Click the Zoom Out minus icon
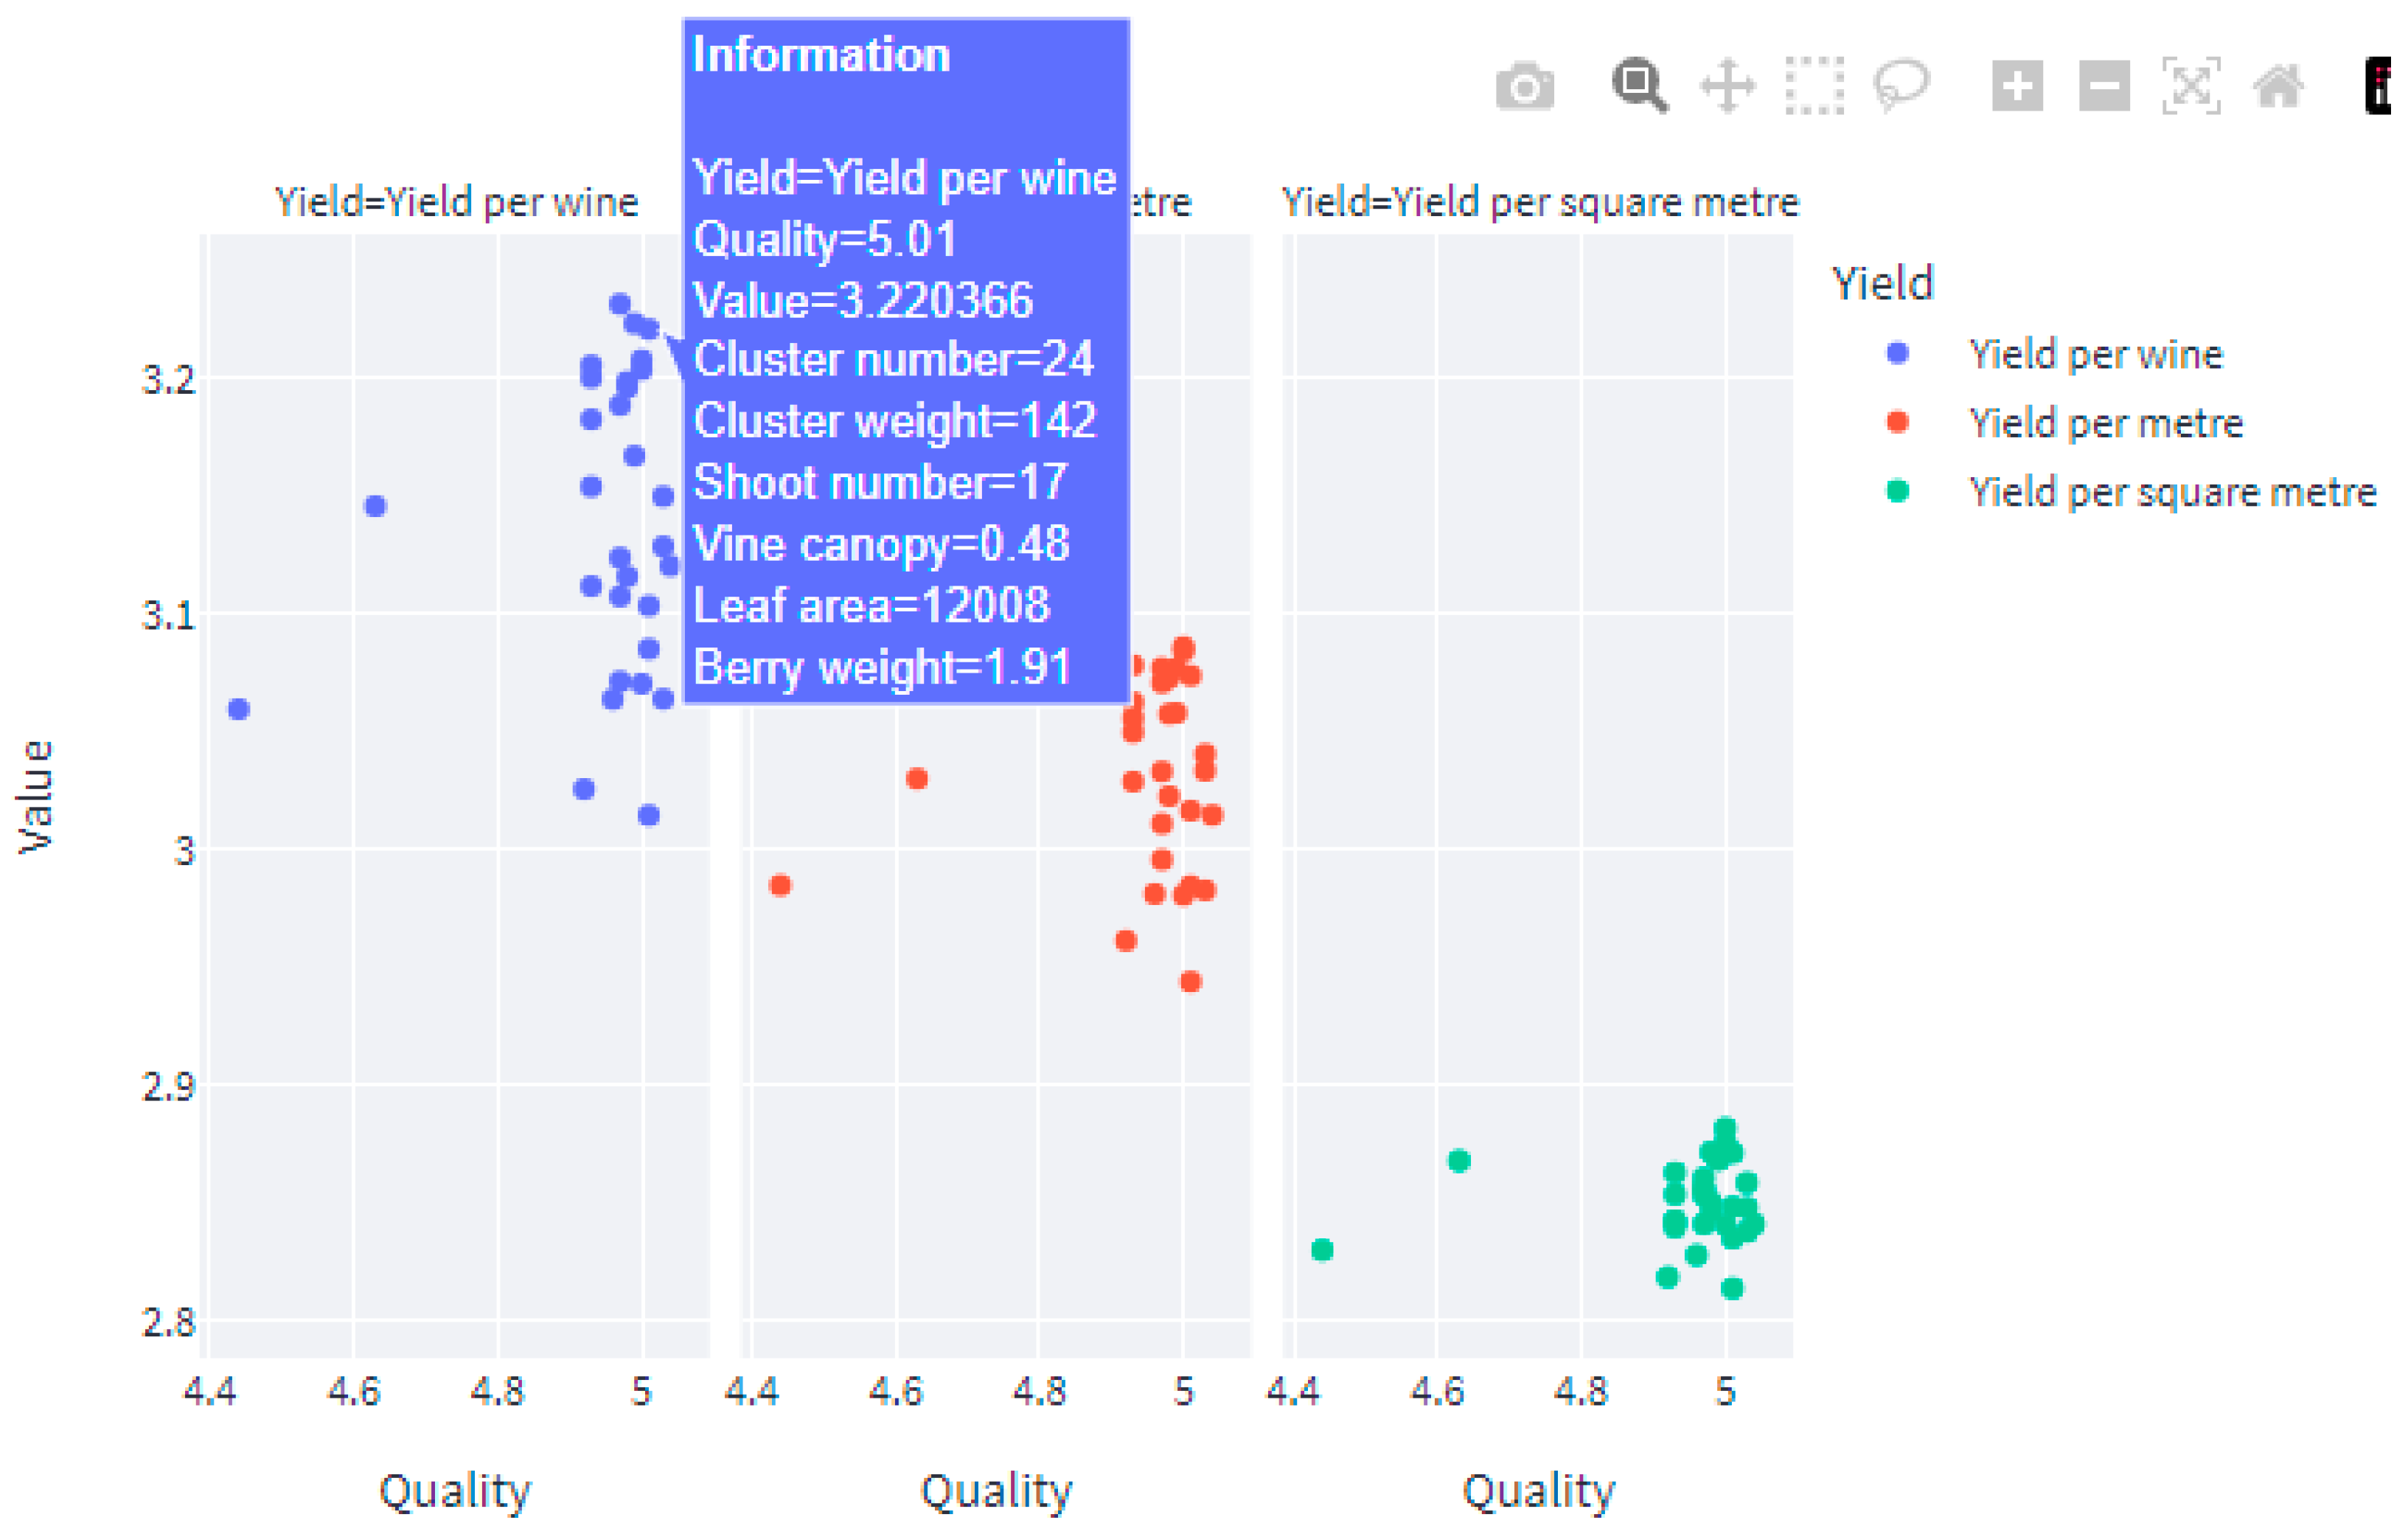Image resolution: width=2408 pixels, height=1537 pixels. [x=2104, y=86]
